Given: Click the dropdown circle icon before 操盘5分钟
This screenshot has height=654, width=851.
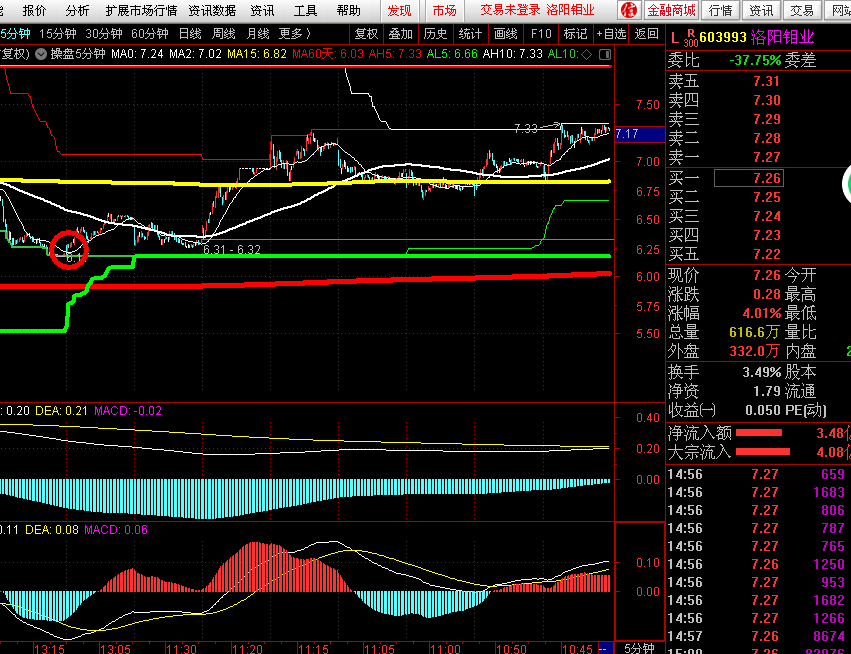Looking at the screenshot, I should pos(41,52).
